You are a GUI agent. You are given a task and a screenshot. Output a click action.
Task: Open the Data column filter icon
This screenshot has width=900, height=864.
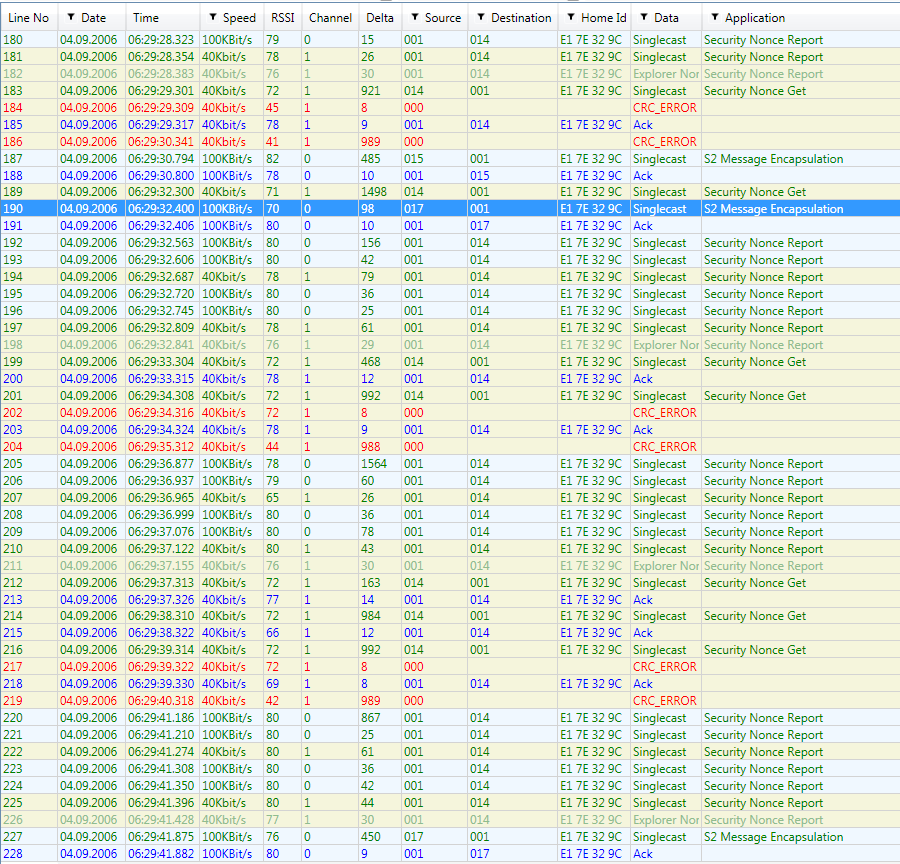[x=644, y=17]
